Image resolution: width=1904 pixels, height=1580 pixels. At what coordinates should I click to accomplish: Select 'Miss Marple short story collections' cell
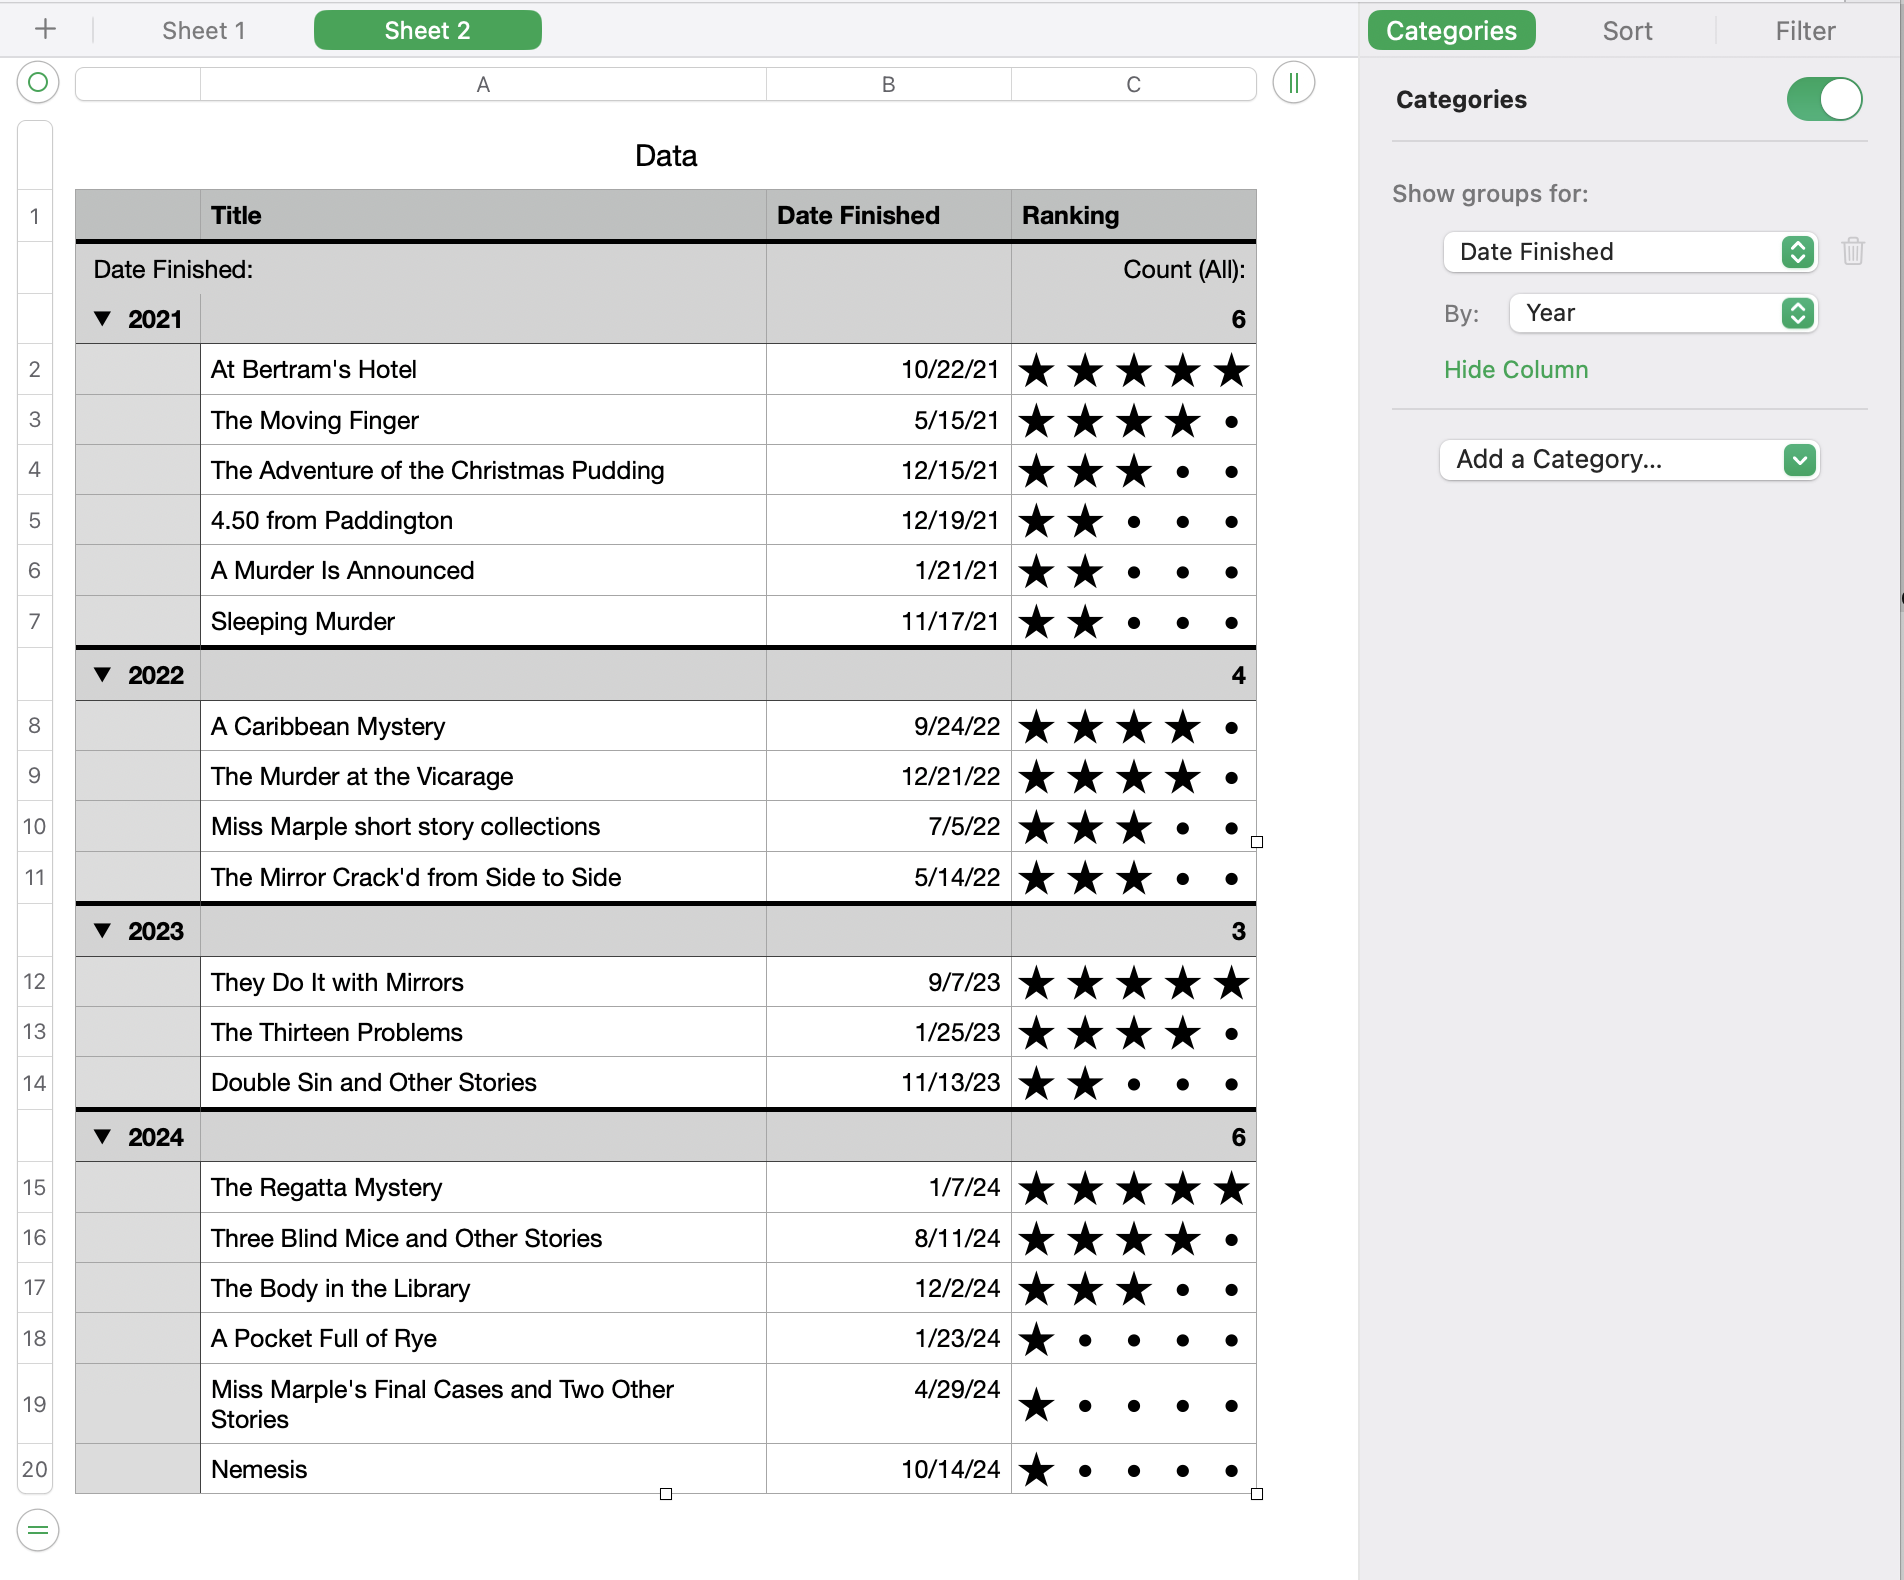[483, 826]
